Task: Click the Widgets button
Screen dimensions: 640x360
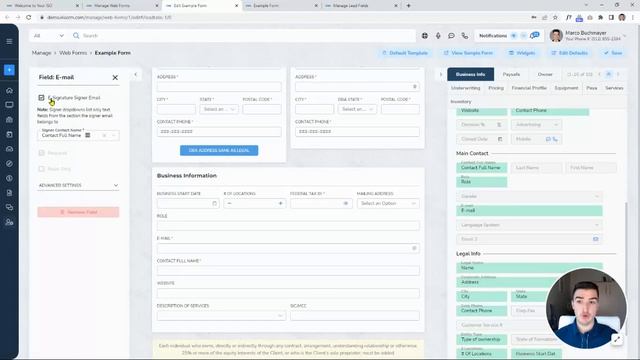Action: 522,53
